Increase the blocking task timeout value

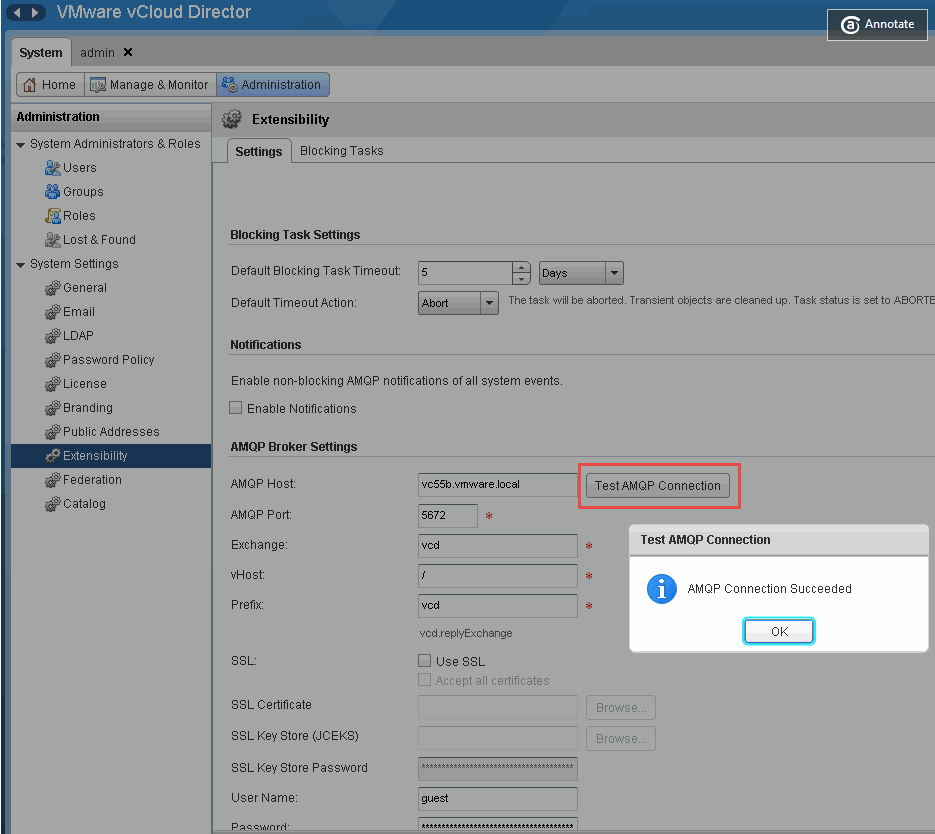[x=521, y=267]
